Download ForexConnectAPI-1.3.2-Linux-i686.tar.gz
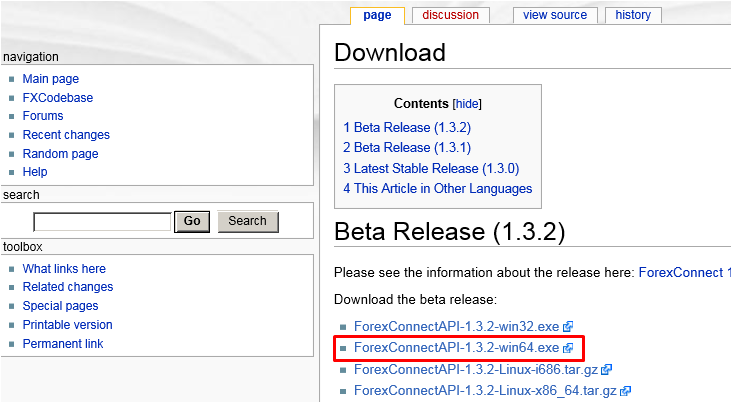This screenshot has height=403, width=732. click(x=476, y=370)
